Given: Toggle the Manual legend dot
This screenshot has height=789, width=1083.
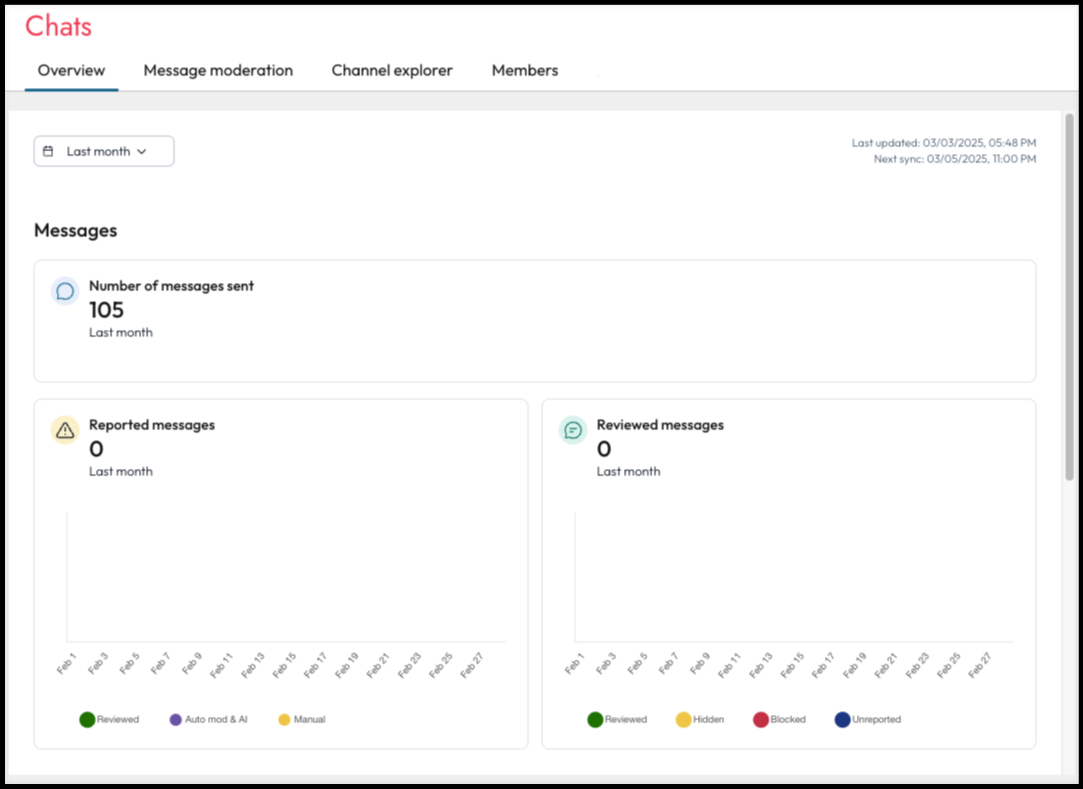Looking at the screenshot, I should click(x=284, y=719).
